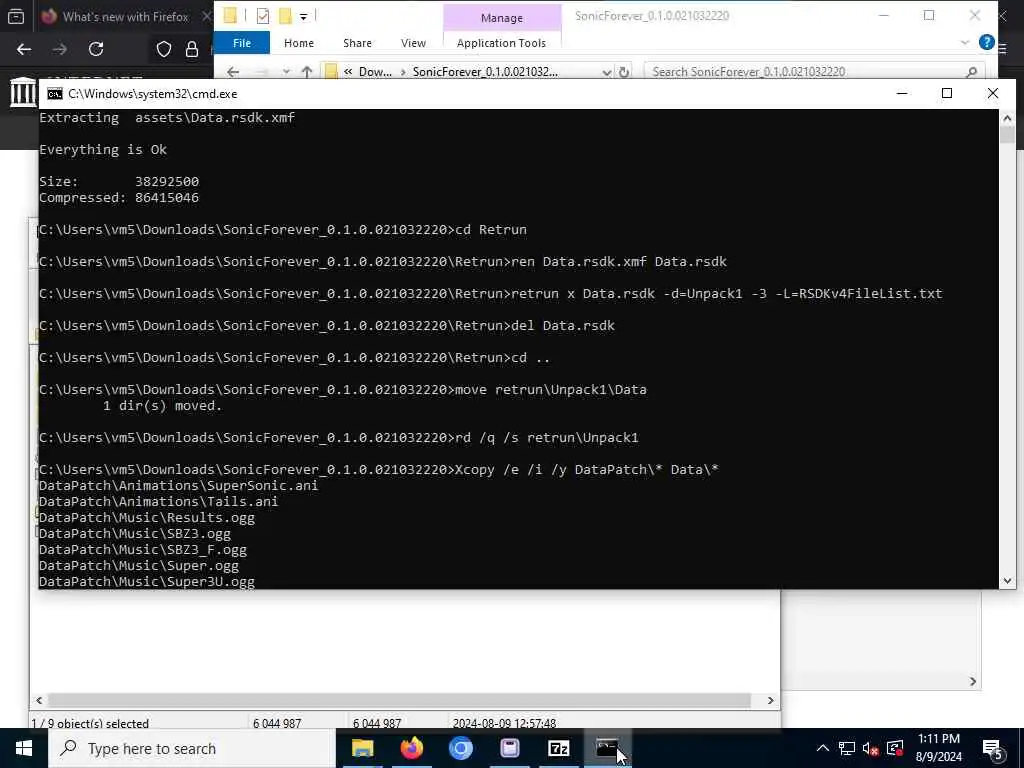The image size is (1024, 768).
Task: Click the 'DataPatch\Music\Results.ogg' line
Action: pyautogui.click(x=147, y=518)
